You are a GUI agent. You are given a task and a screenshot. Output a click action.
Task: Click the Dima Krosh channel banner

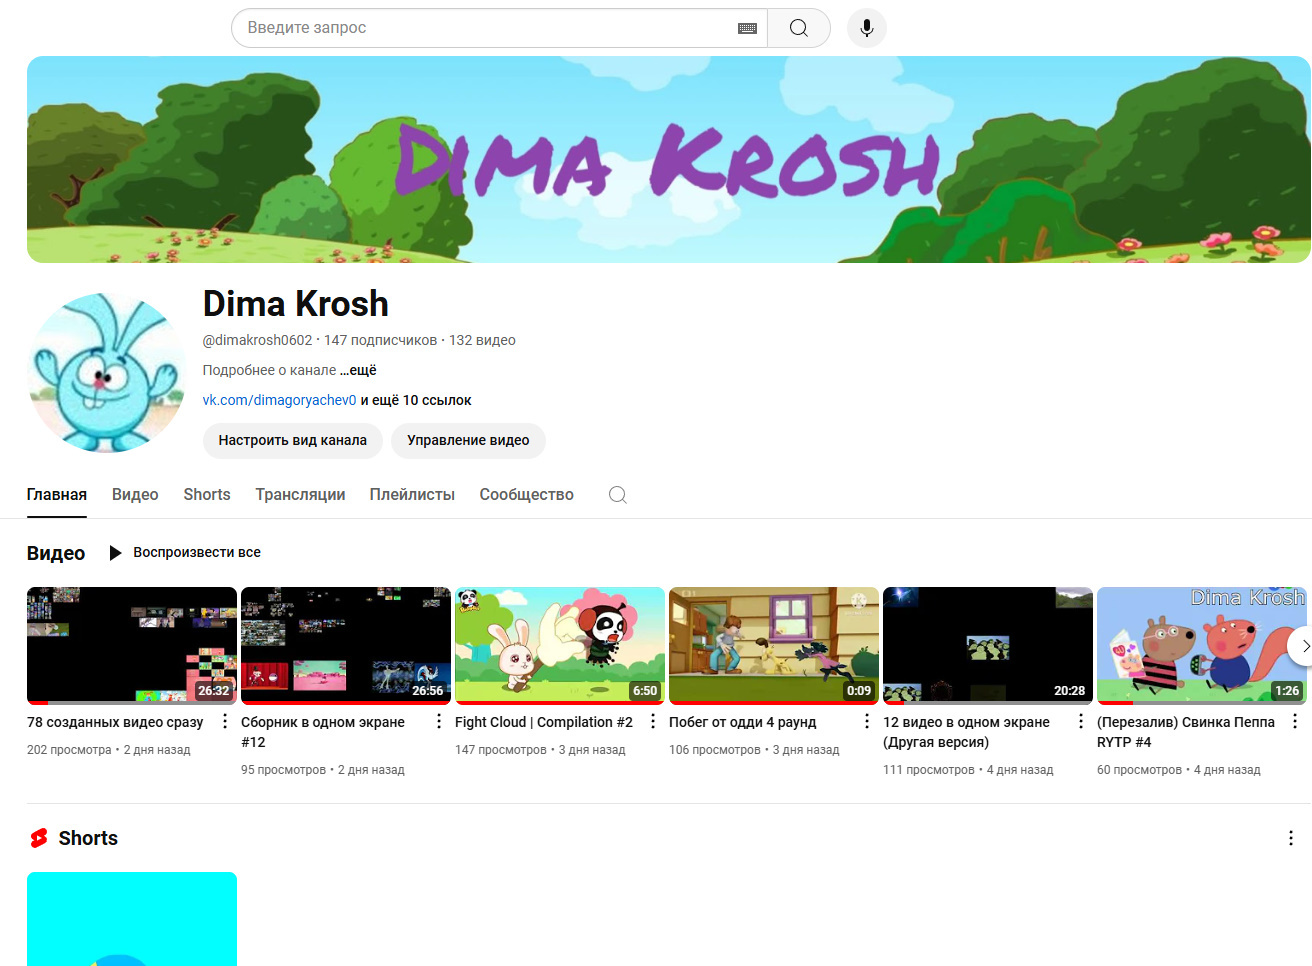(x=669, y=160)
